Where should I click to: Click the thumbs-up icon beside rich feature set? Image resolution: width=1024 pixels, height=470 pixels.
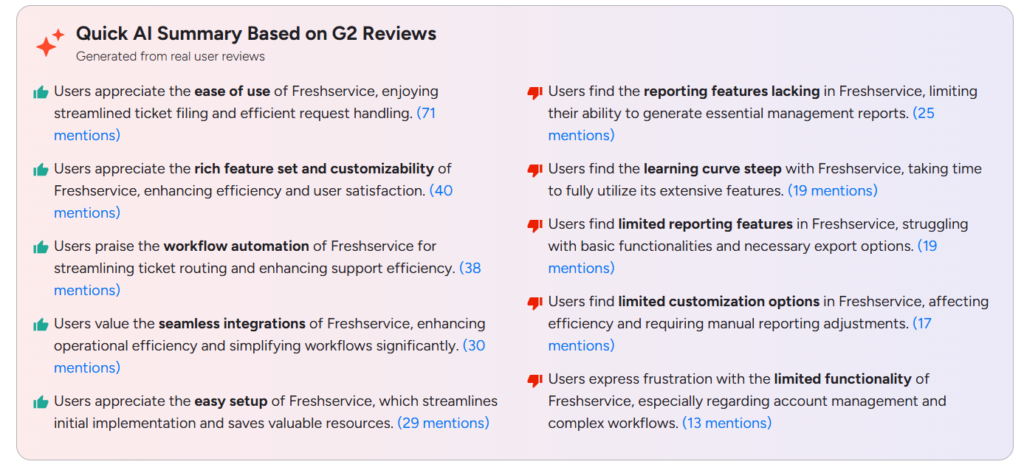(x=41, y=170)
